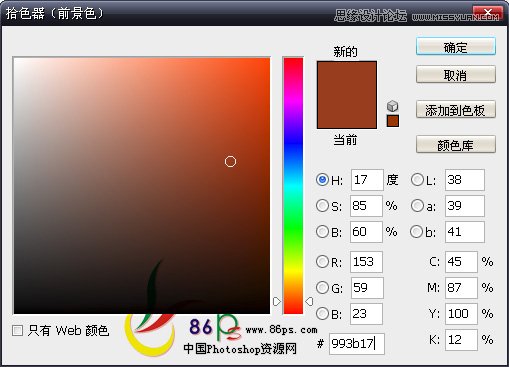This screenshot has width=509, height=367.
Task: Click the 当前 label below the swatch
Action: pyautogui.click(x=346, y=140)
